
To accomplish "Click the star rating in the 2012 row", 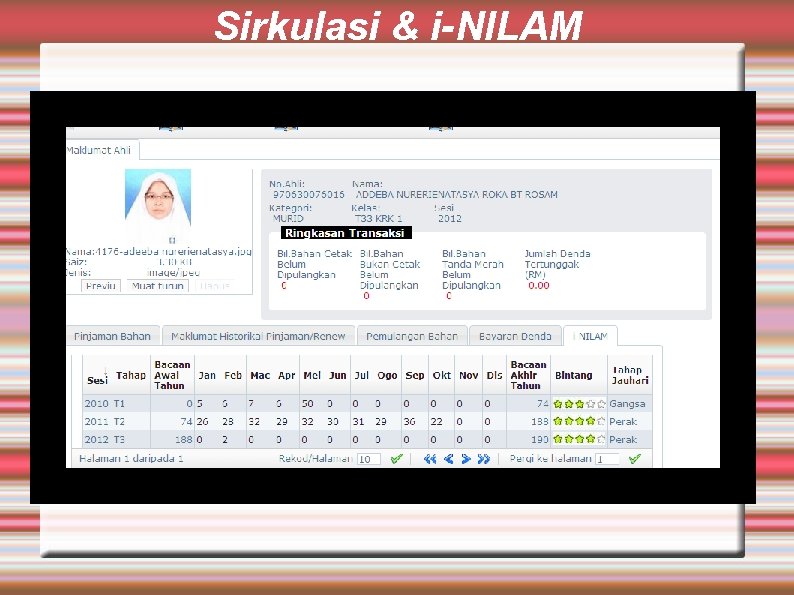I will tap(579, 439).
